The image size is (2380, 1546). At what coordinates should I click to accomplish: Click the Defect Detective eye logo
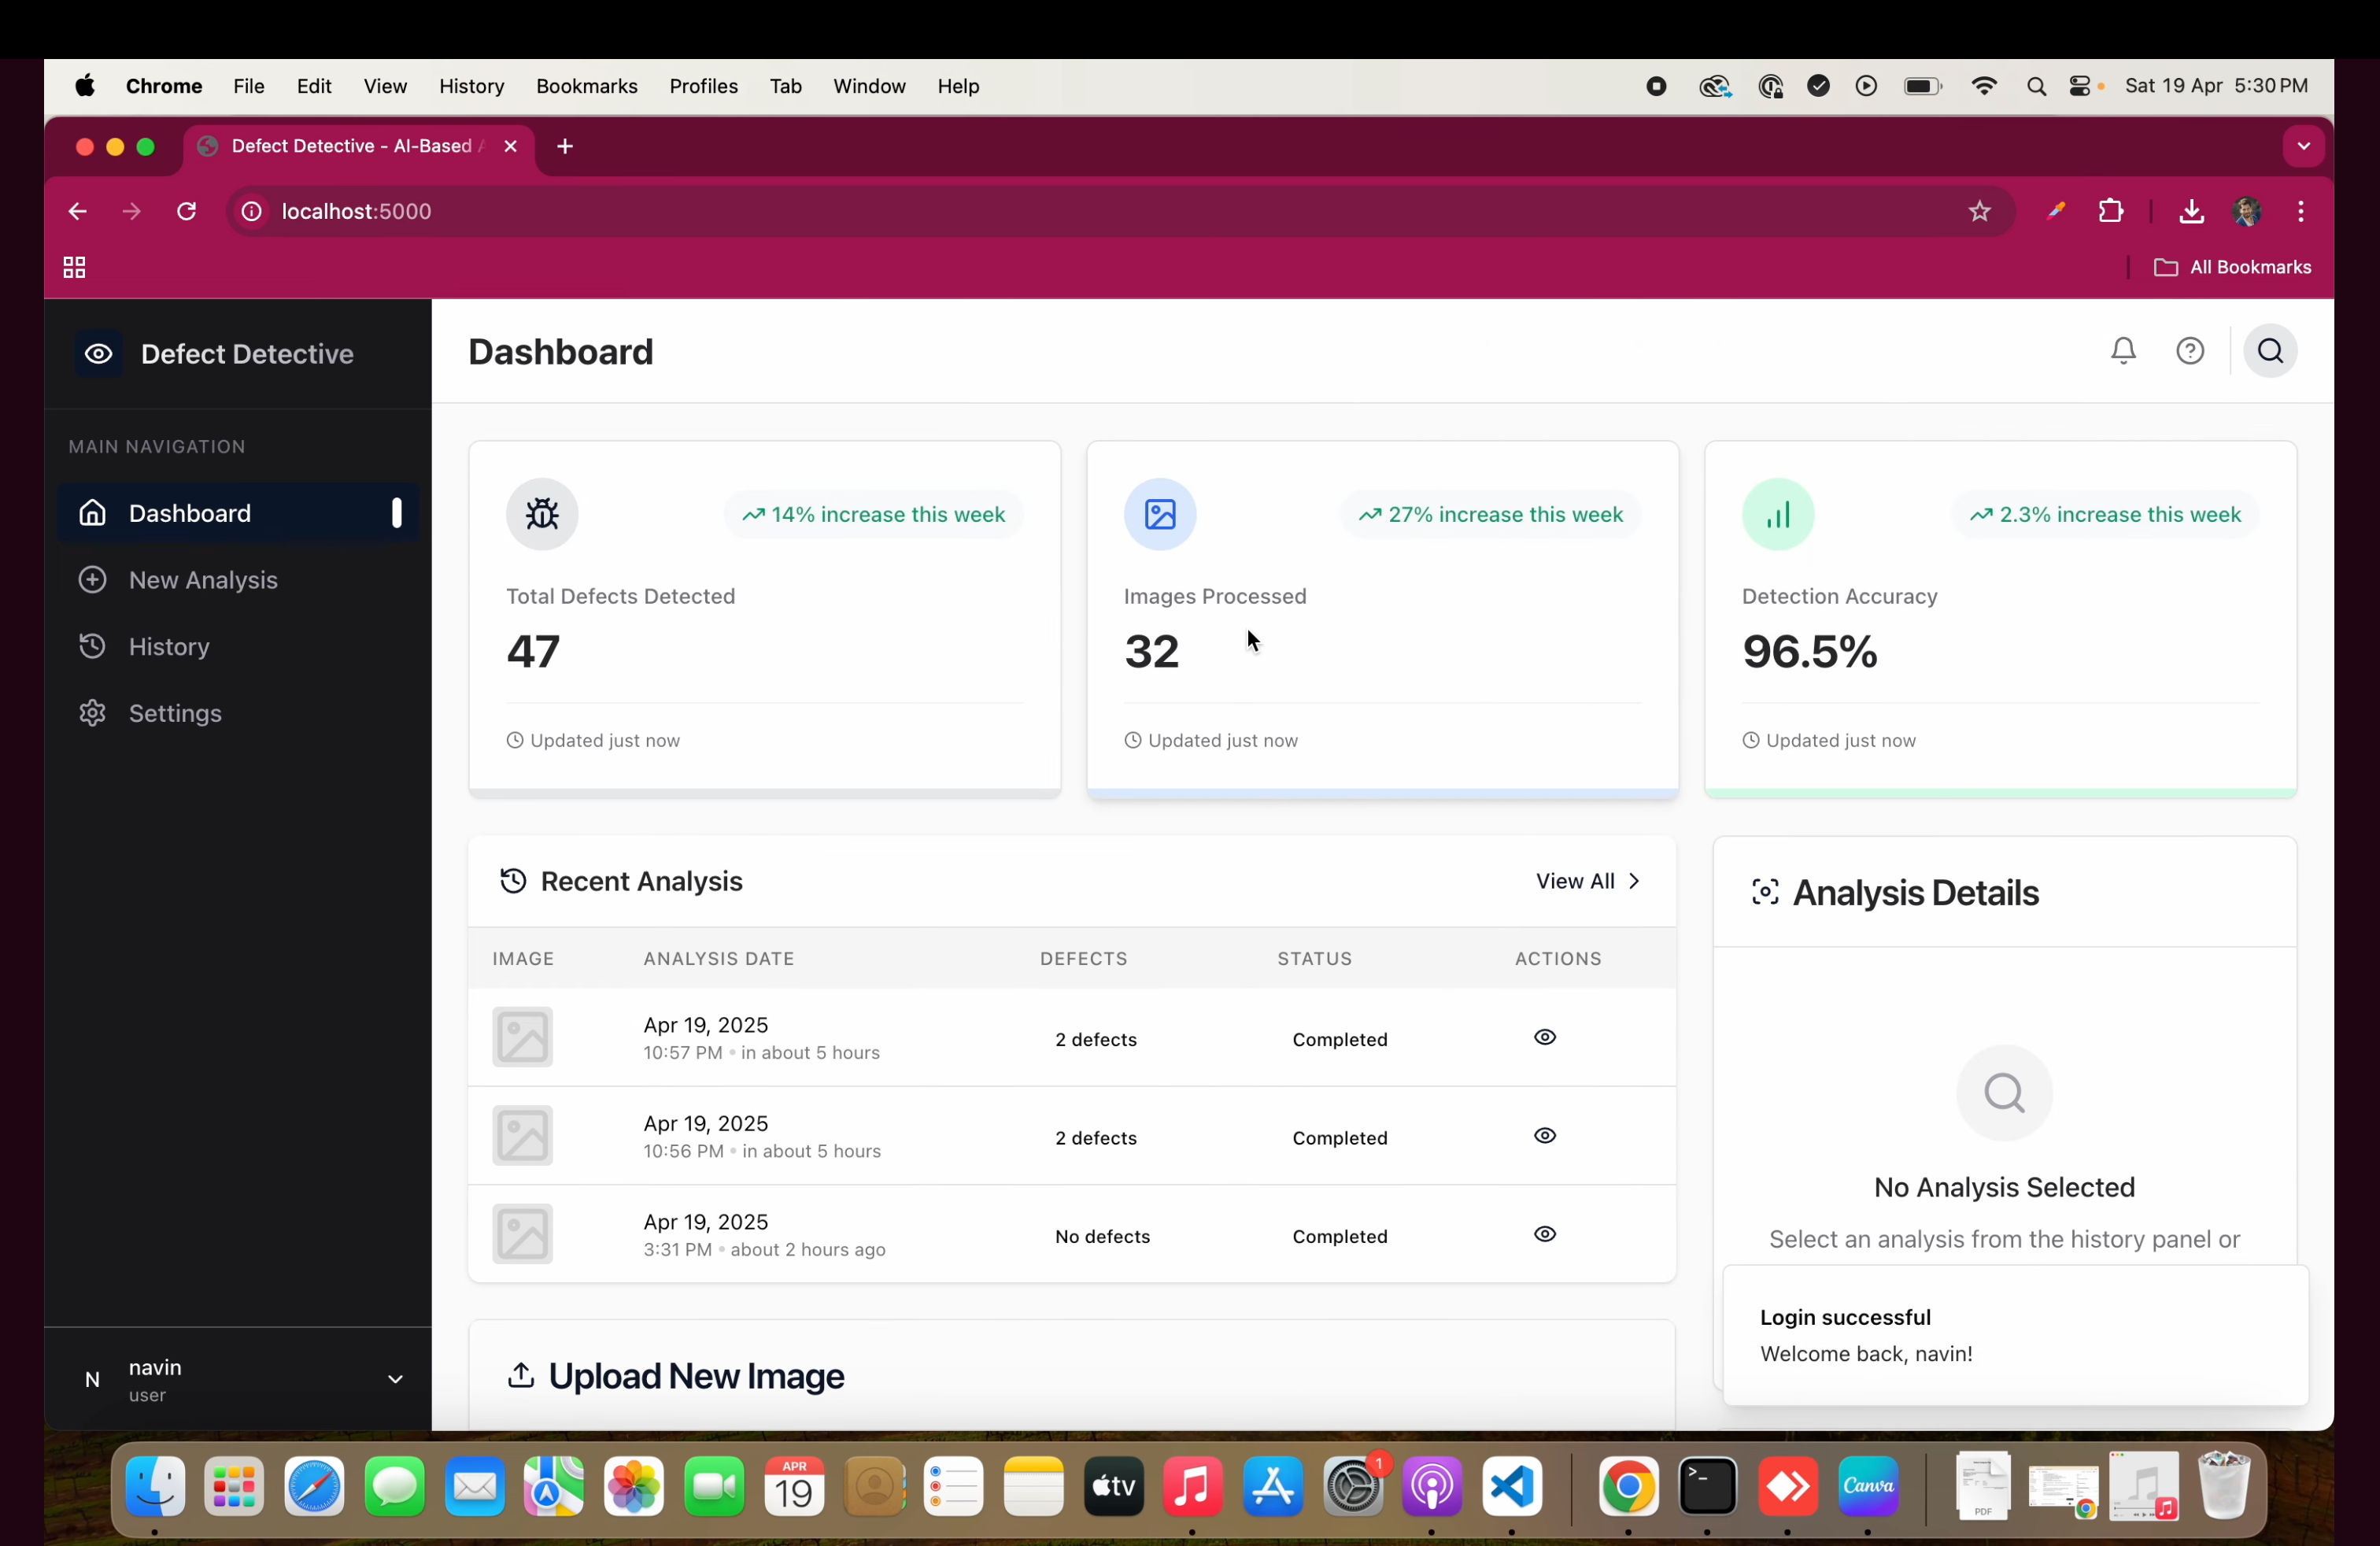99,354
